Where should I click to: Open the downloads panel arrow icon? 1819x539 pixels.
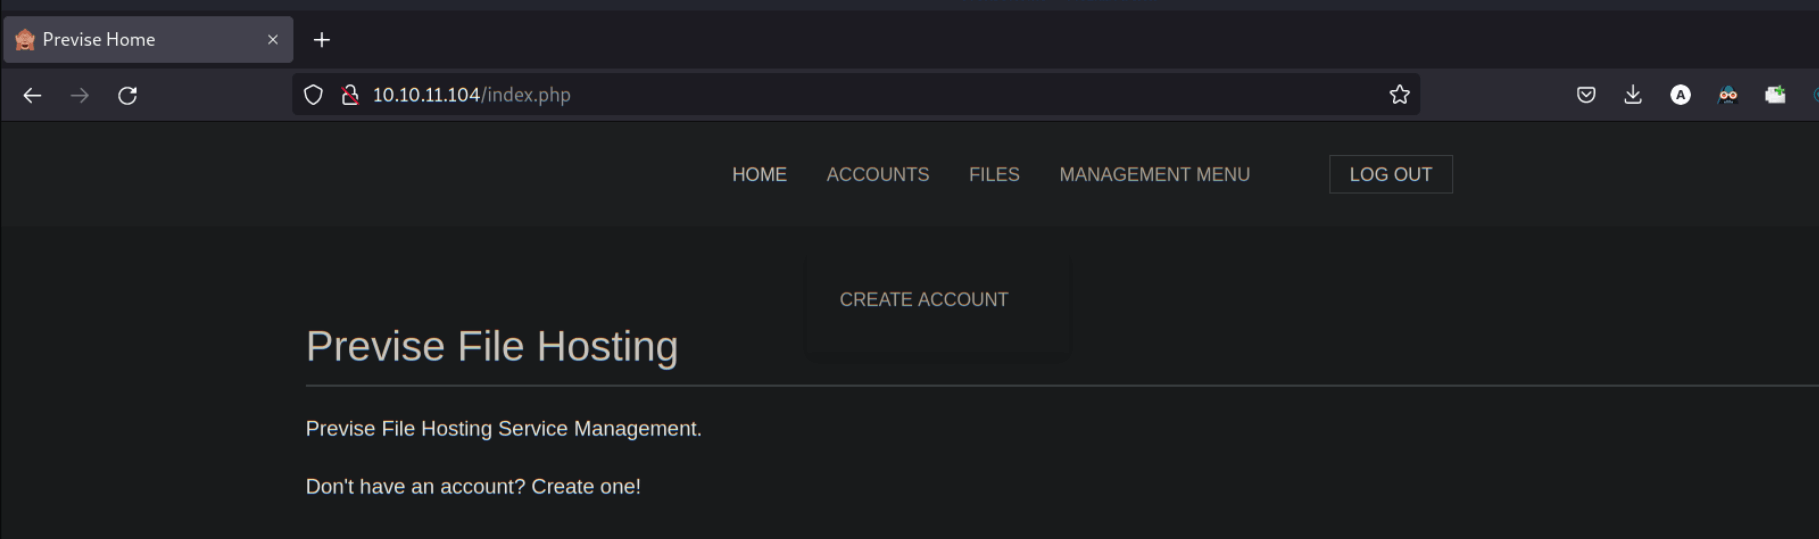click(x=1633, y=95)
